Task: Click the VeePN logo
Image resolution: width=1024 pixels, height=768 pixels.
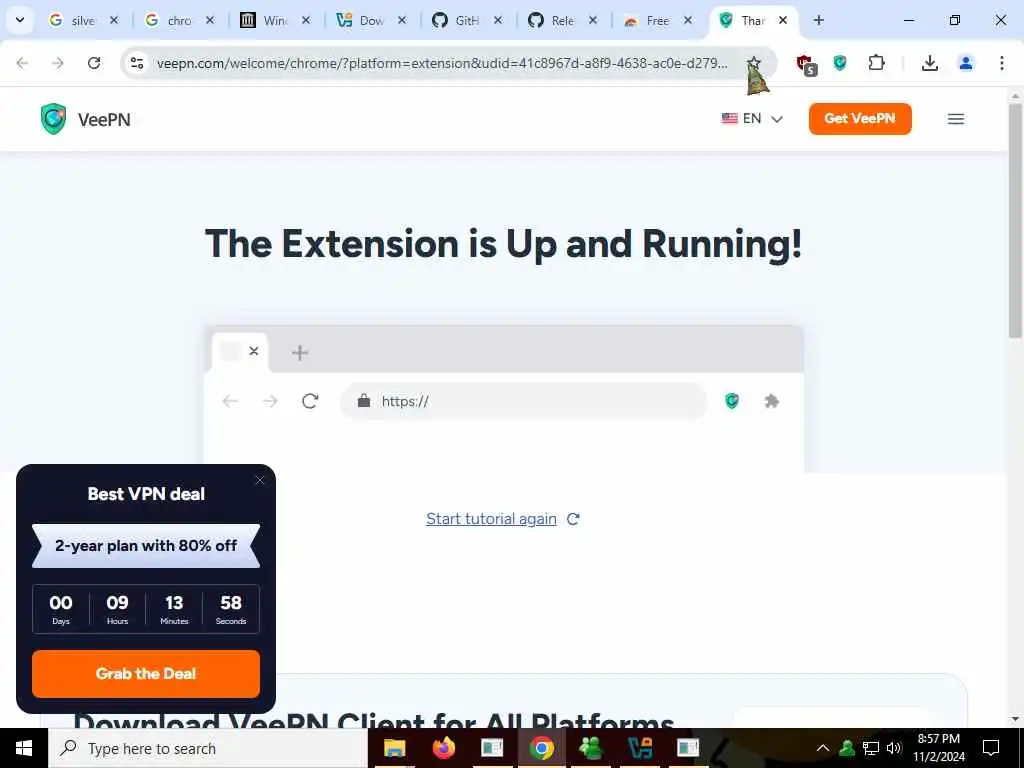Action: tap(85, 119)
